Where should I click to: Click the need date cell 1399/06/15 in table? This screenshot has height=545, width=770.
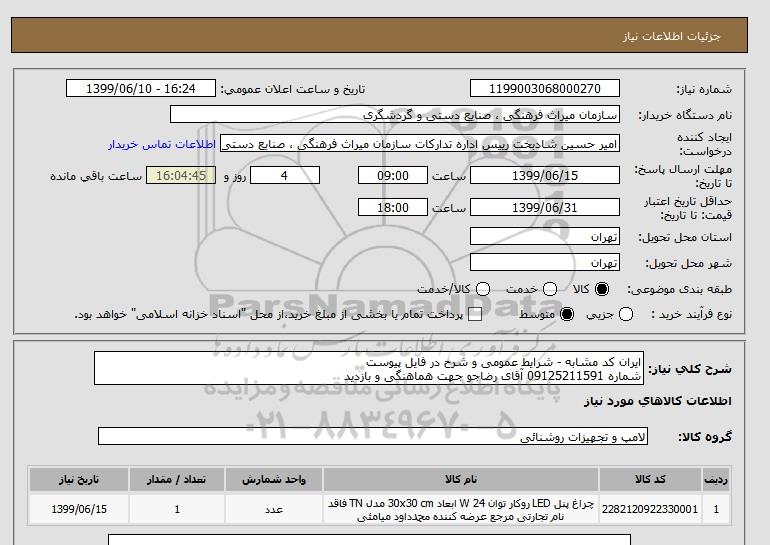pos(79,509)
